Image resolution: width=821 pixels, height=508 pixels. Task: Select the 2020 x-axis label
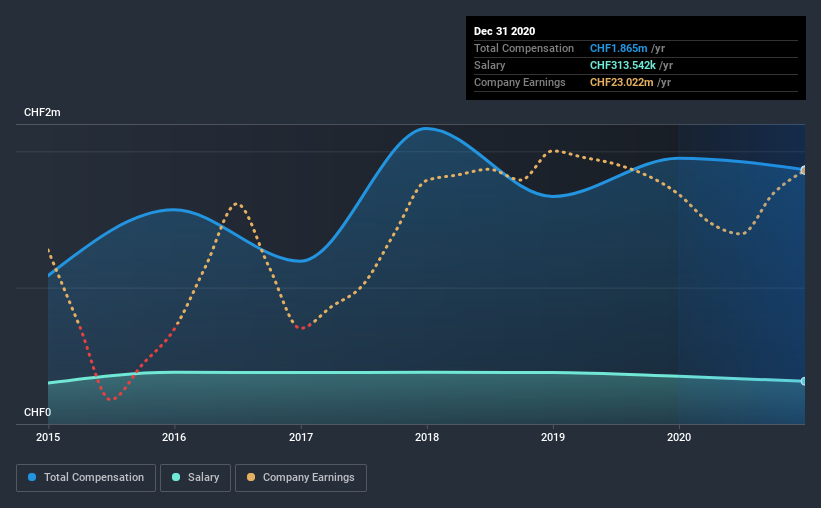click(679, 437)
